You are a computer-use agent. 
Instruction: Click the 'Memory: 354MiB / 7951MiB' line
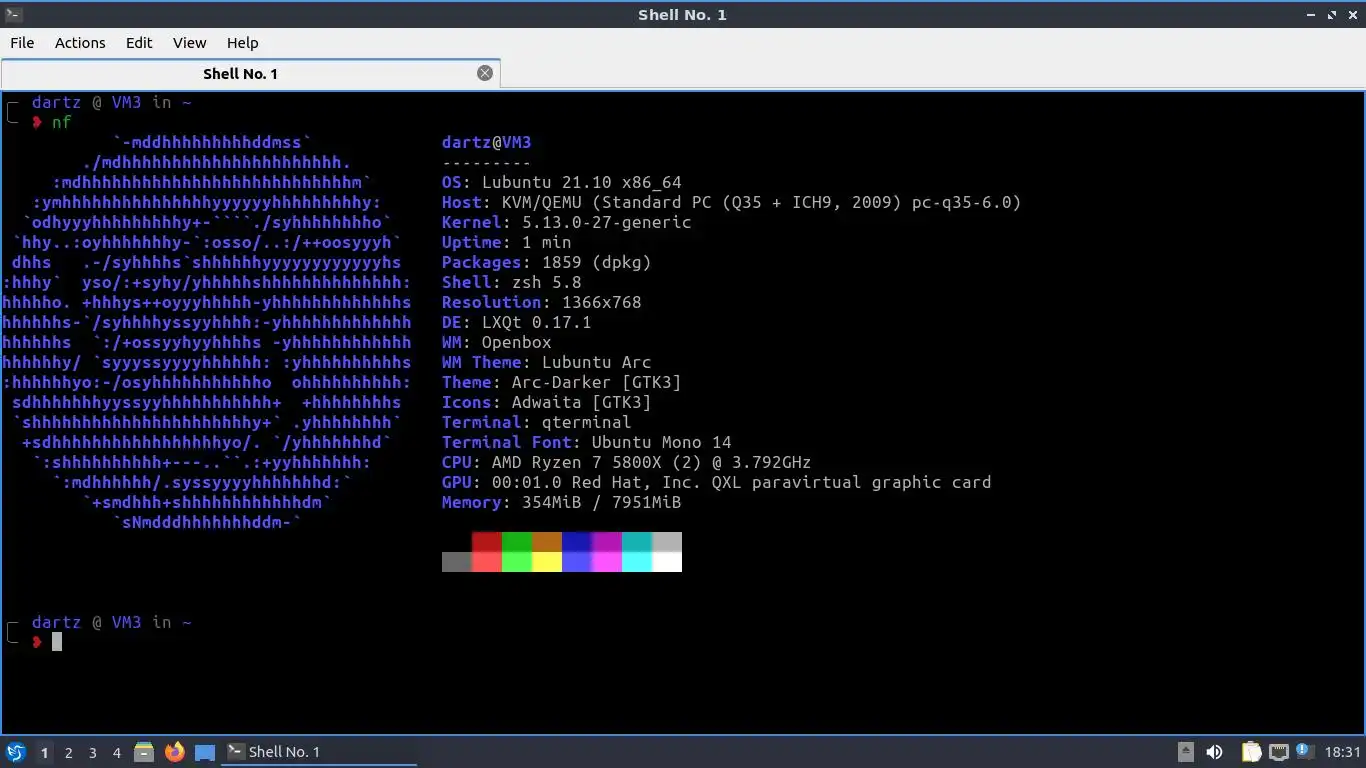point(562,502)
